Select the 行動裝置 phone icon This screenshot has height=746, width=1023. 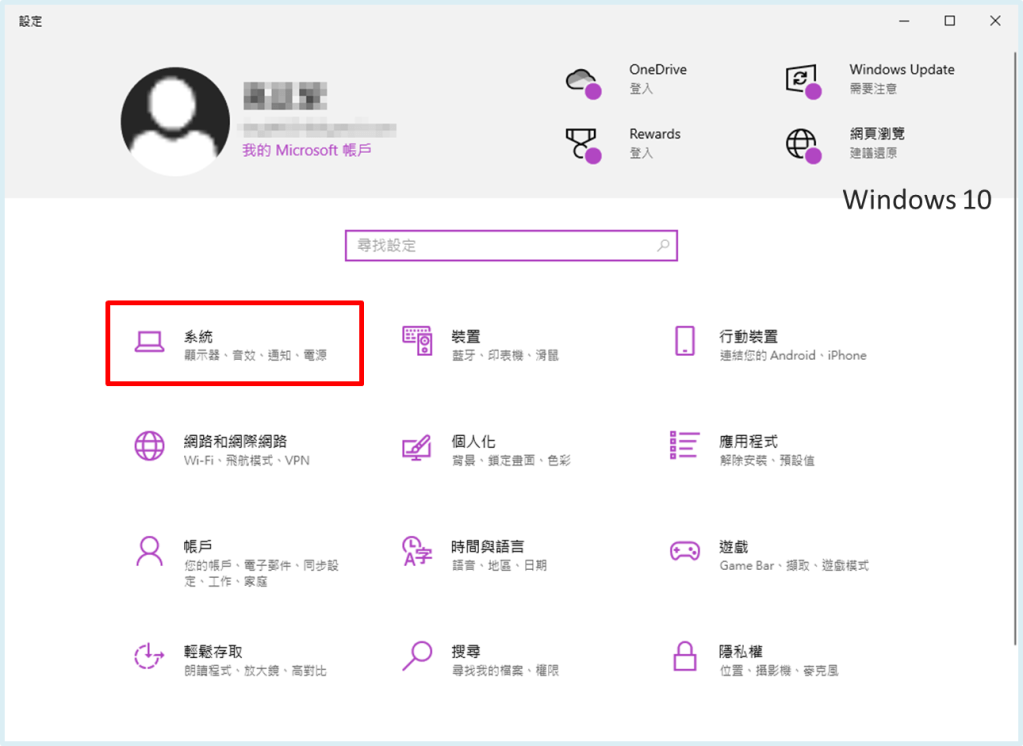(x=685, y=341)
